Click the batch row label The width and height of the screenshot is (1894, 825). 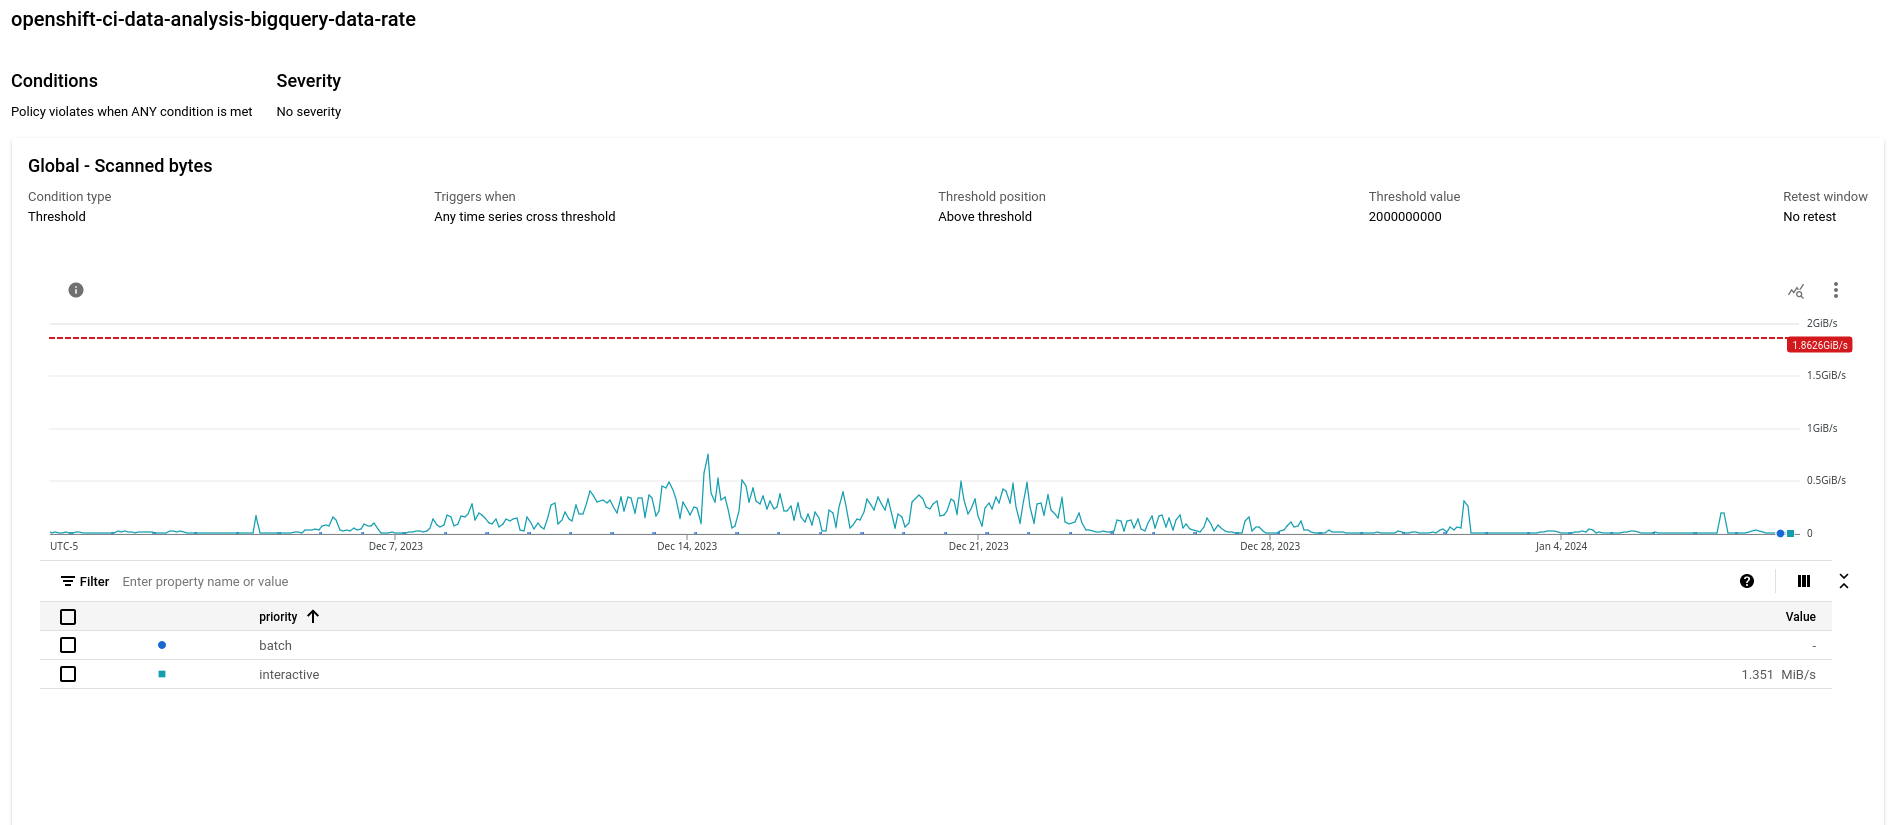pyautogui.click(x=275, y=645)
